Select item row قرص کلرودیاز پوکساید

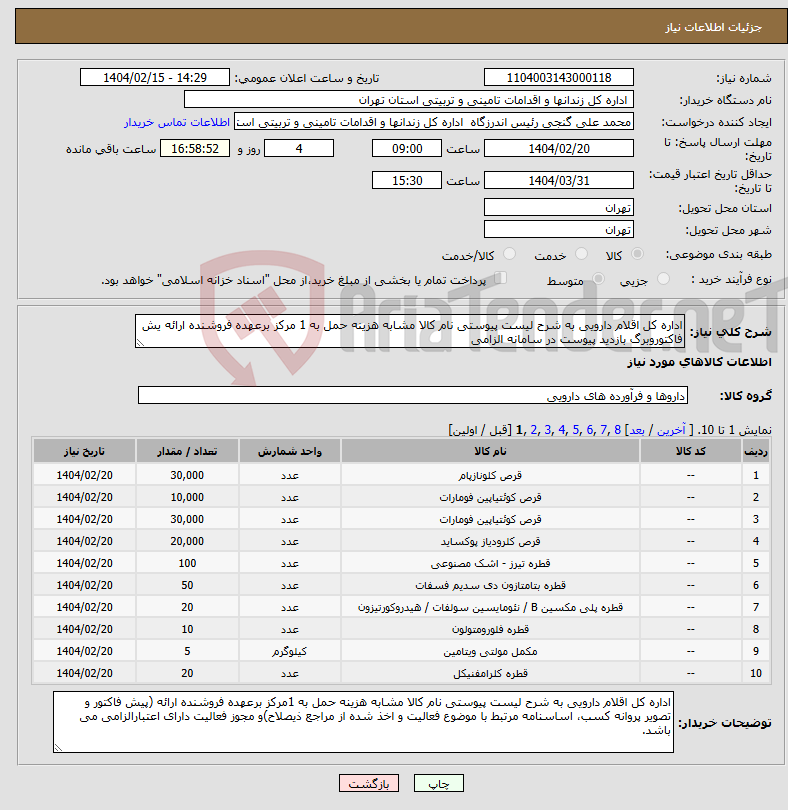(401, 541)
